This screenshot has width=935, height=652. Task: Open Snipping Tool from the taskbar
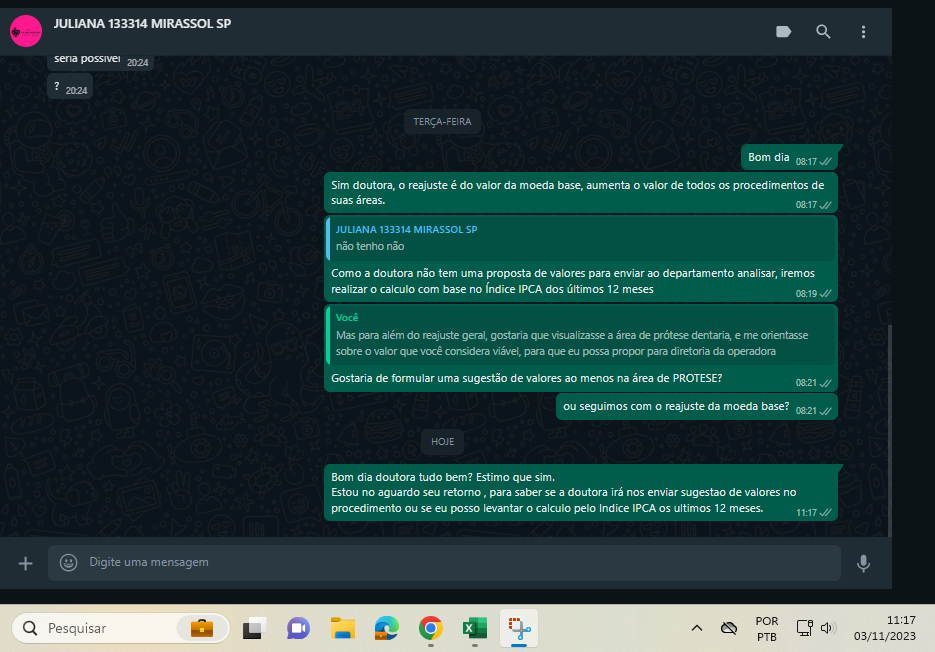[x=519, y=628]
